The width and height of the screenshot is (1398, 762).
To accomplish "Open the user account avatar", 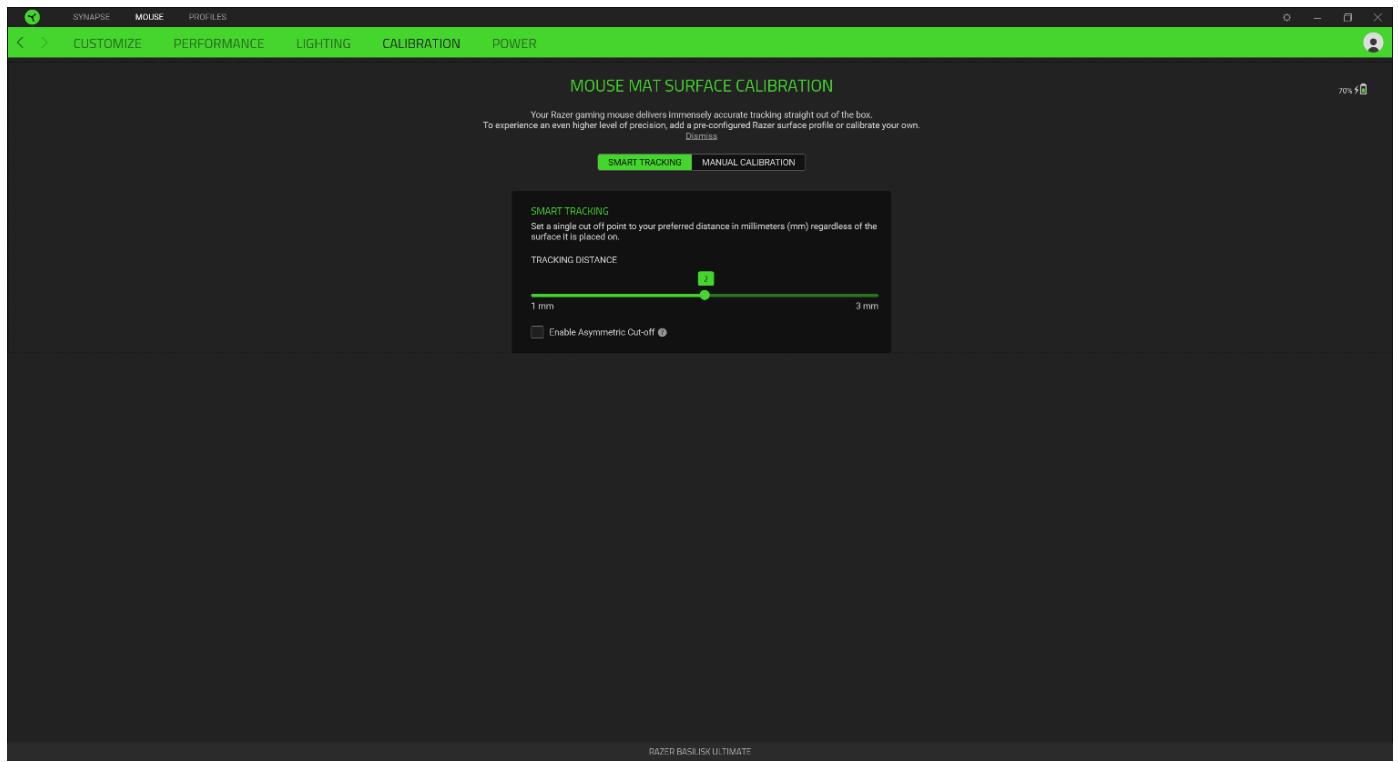I will click(1373, 43).
